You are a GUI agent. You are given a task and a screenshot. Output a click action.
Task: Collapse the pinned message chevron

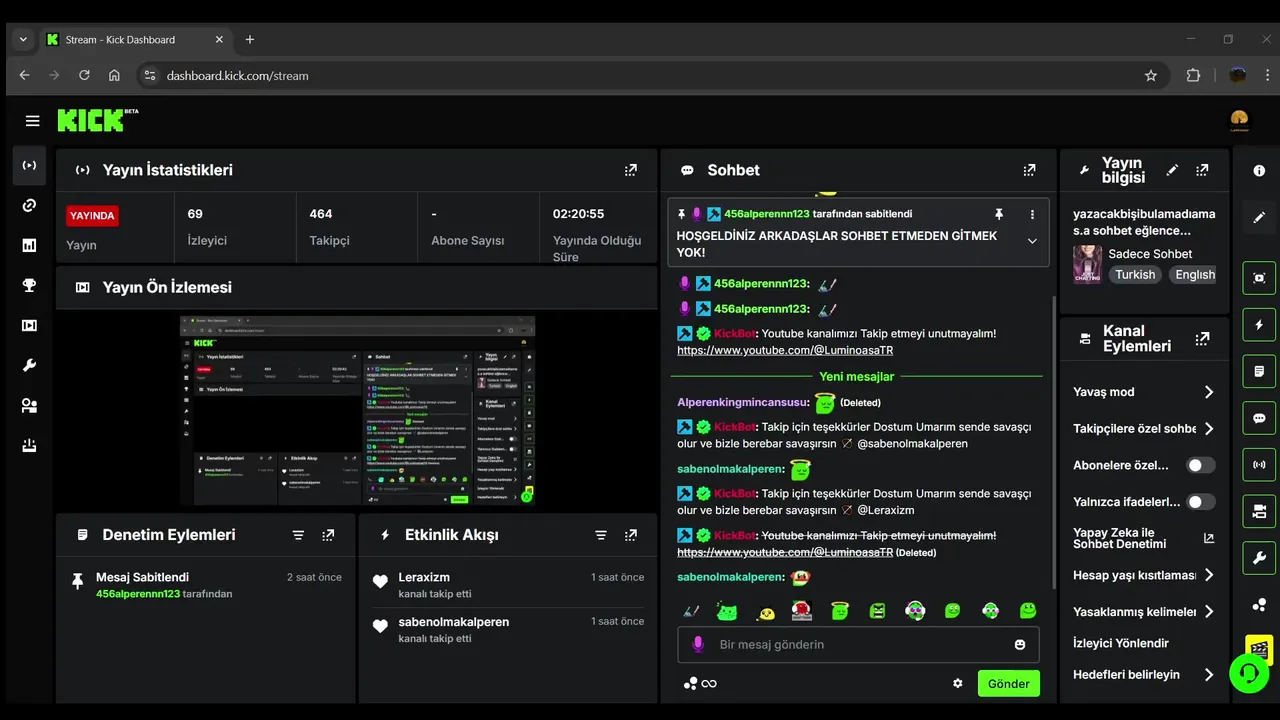[1032, 241]
